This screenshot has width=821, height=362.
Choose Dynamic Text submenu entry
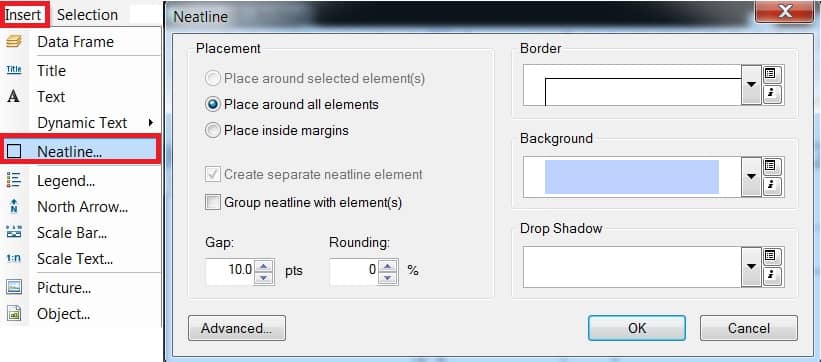point(81,123)
